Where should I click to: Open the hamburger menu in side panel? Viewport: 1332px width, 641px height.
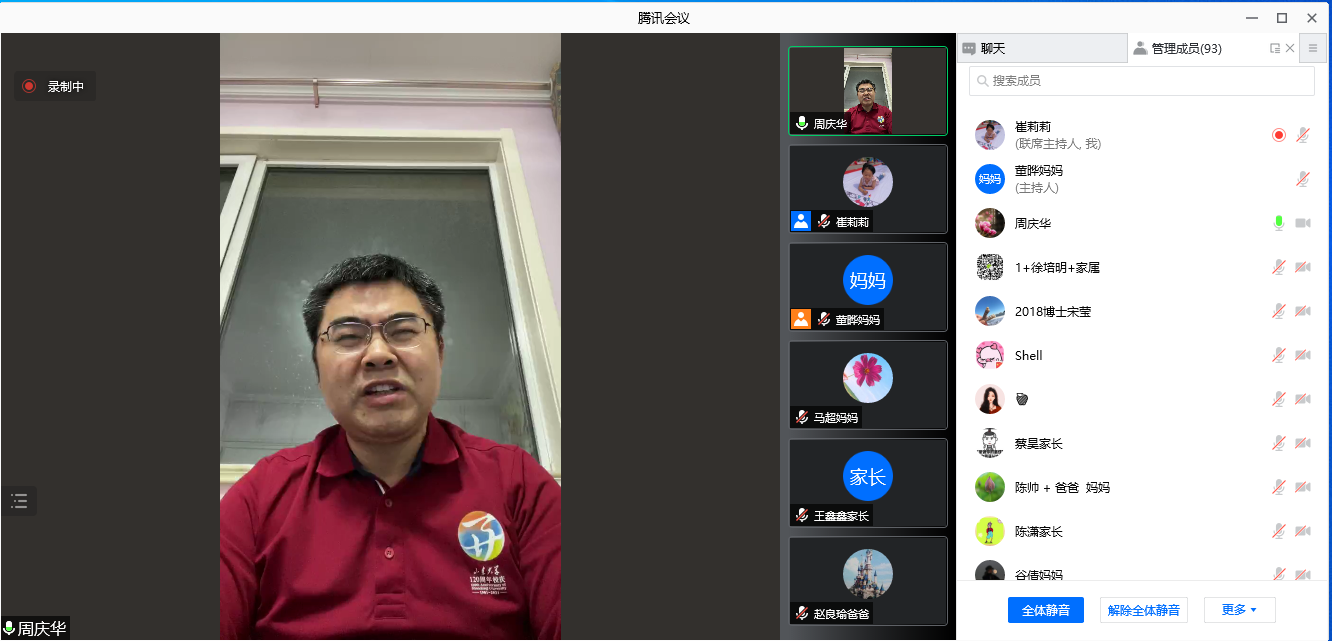pos(1313,48)
